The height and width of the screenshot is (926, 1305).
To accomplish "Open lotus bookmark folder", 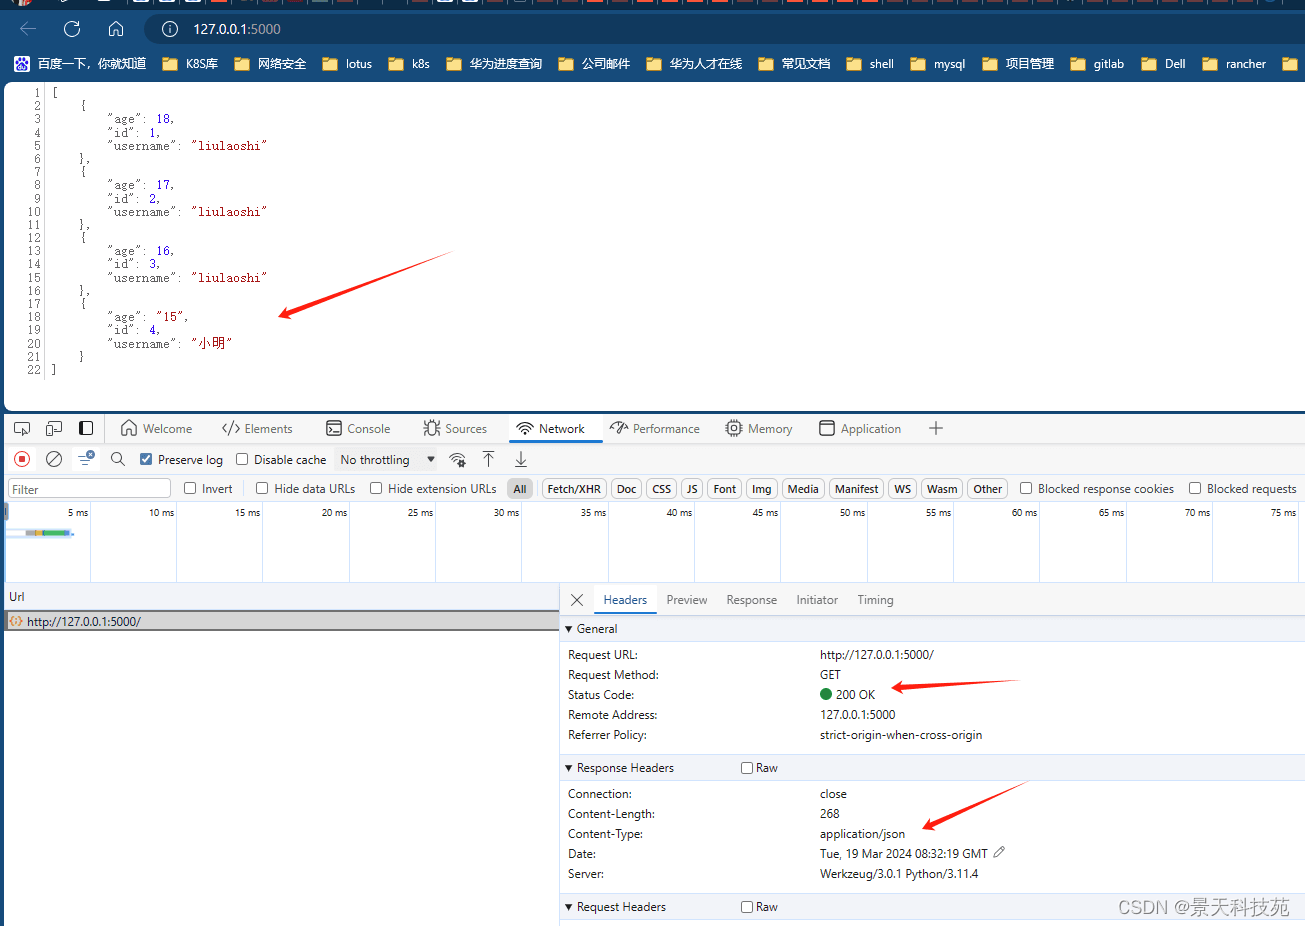I will pos(347,64).
